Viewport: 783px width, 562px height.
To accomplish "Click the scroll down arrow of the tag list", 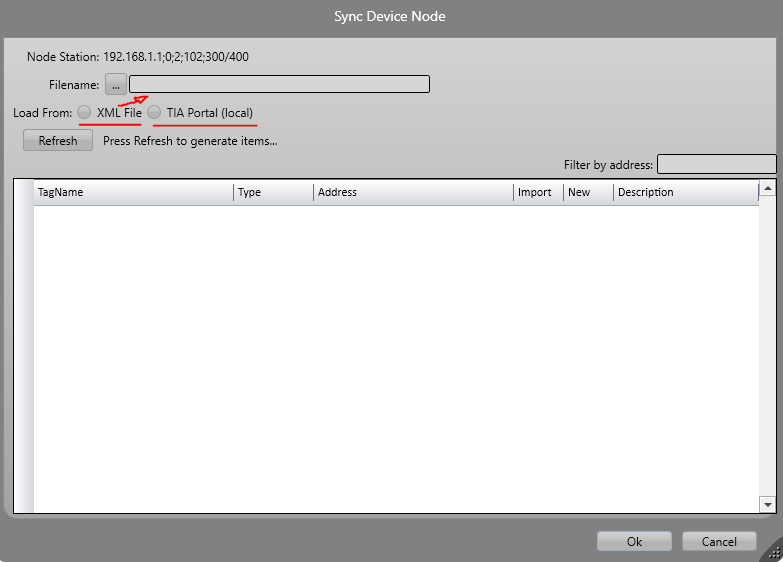I will coord(768,505).
